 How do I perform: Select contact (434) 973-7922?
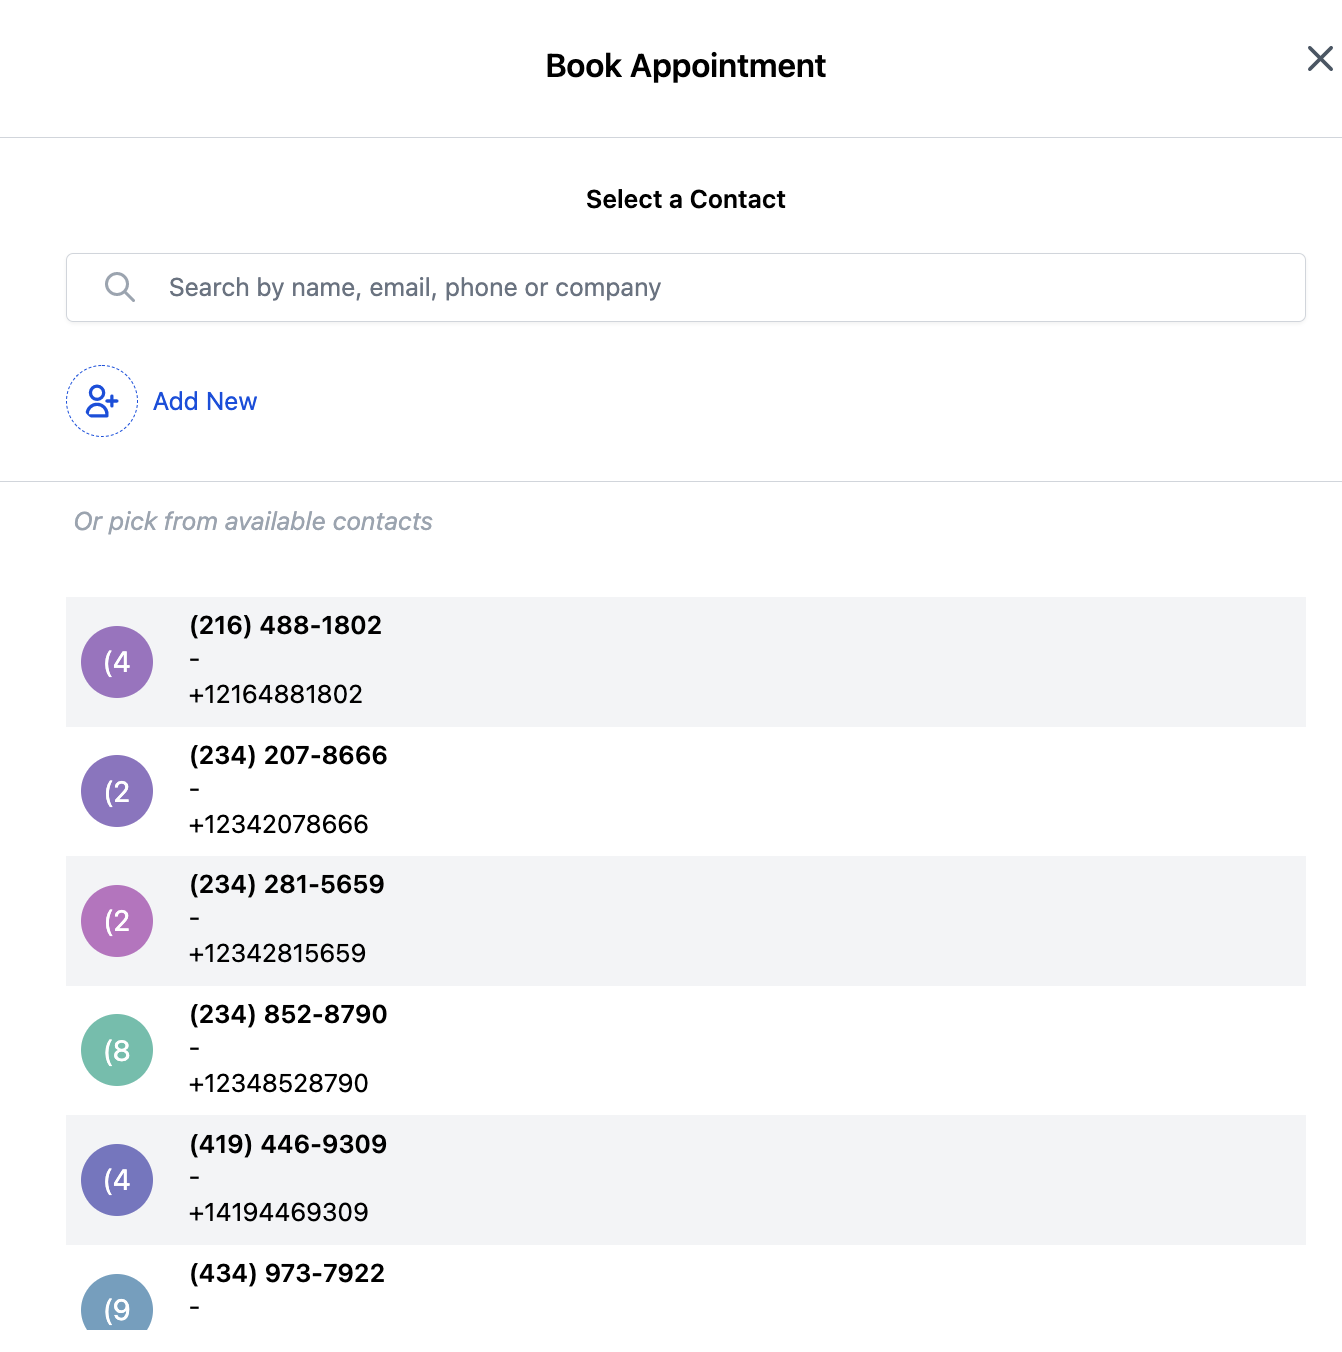tap(287, 1274)
